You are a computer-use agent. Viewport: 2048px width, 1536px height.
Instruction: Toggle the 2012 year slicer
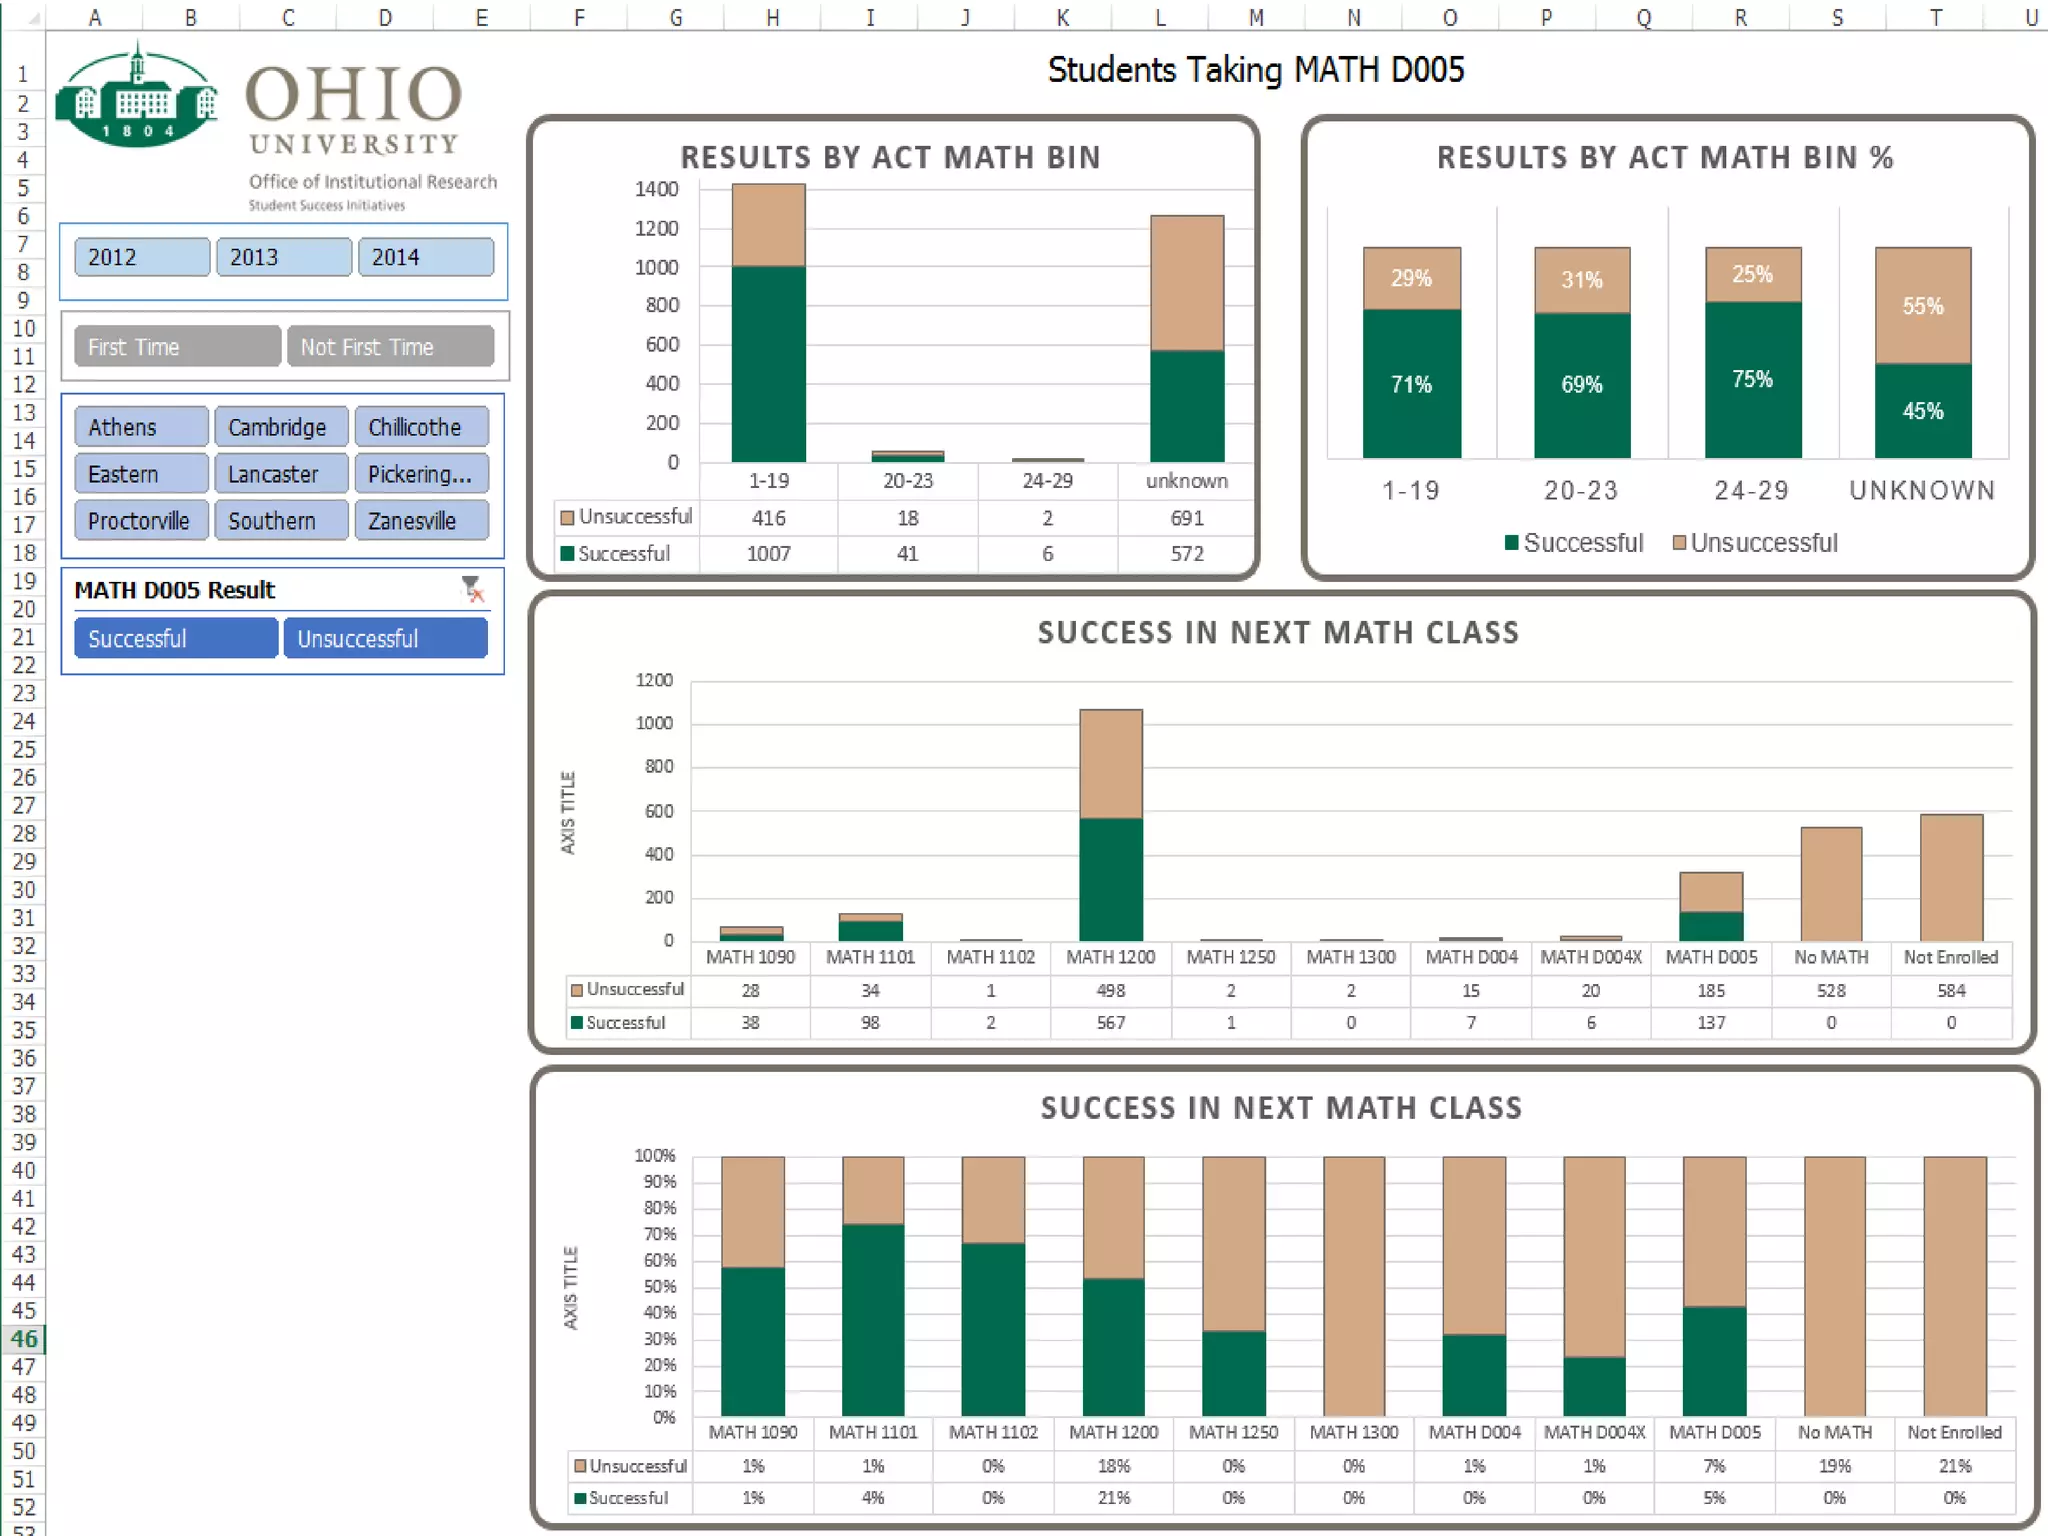click(x=141, y=257)
